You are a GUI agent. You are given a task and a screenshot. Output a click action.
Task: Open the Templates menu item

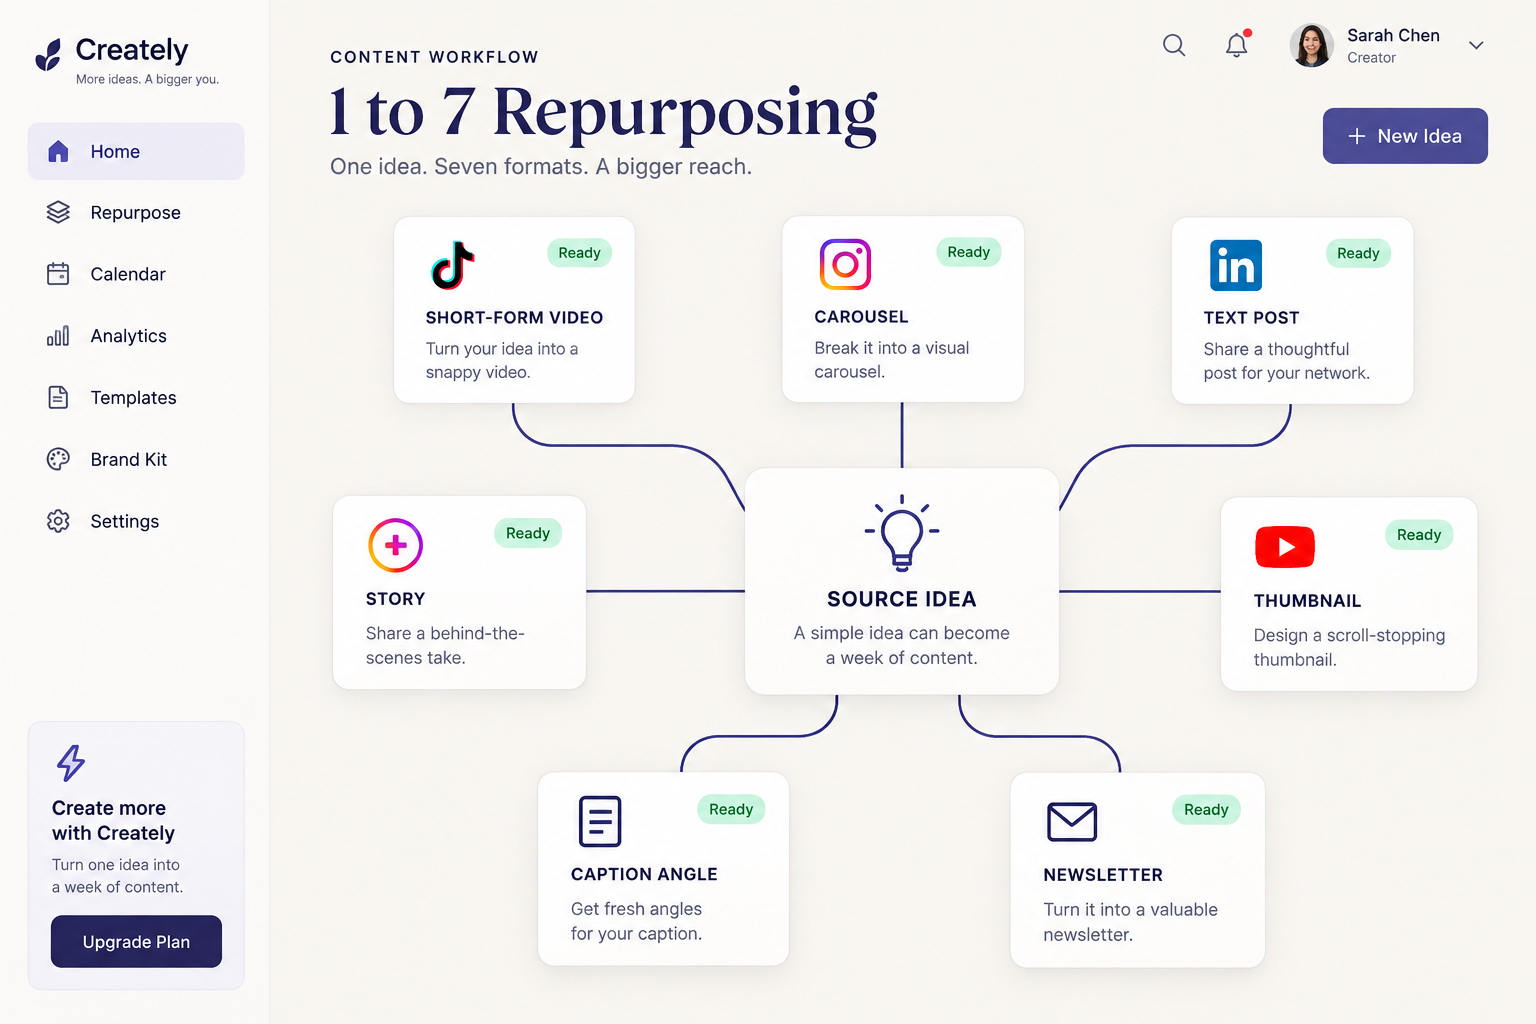point(136,397)
